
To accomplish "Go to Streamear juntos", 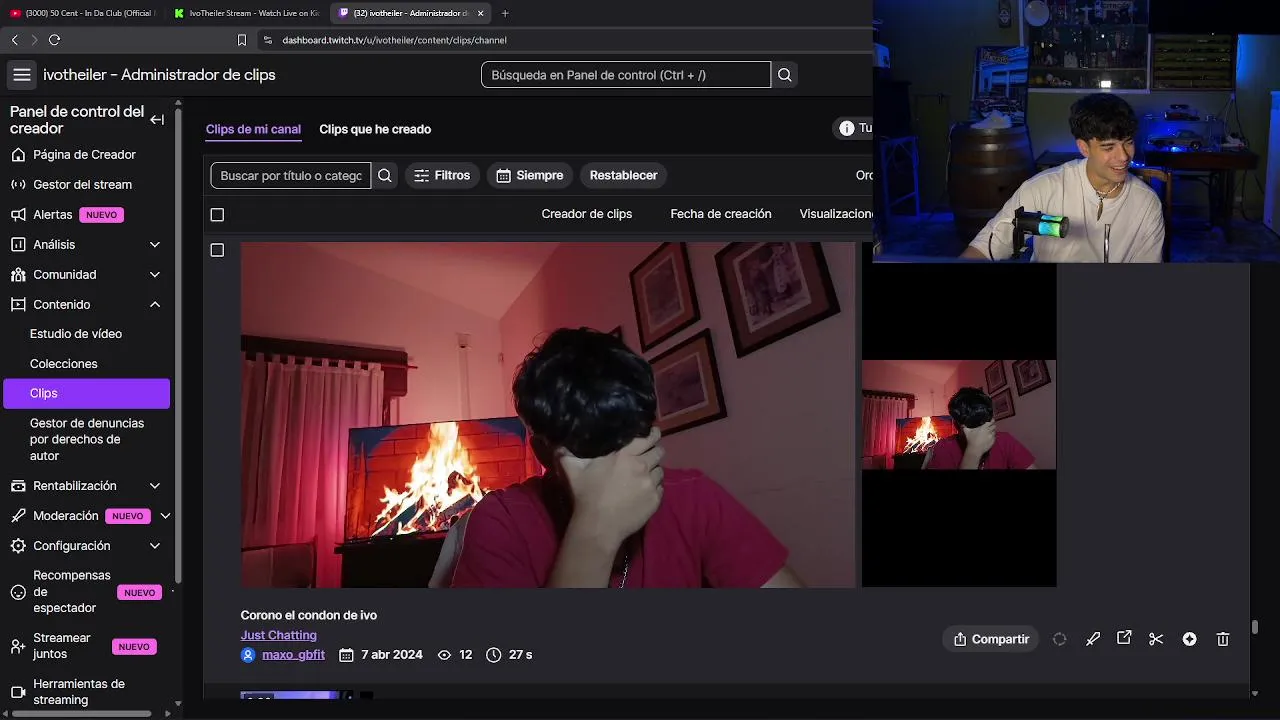I will [61, 646].
